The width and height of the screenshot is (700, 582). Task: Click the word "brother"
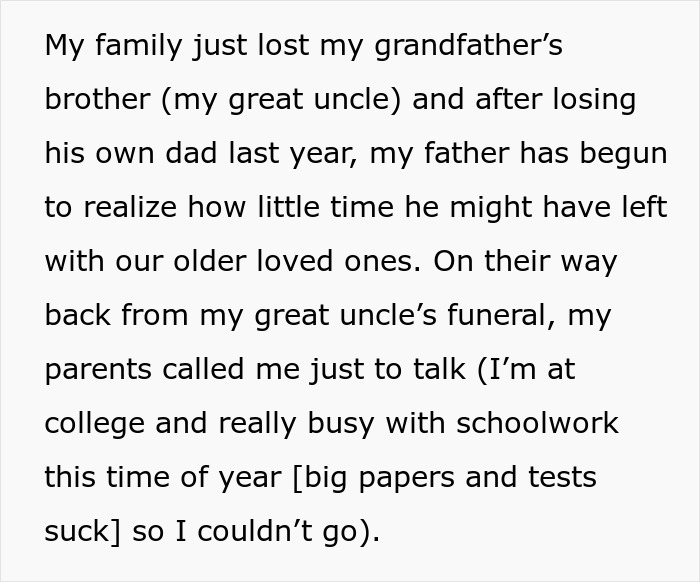point(93,101)
